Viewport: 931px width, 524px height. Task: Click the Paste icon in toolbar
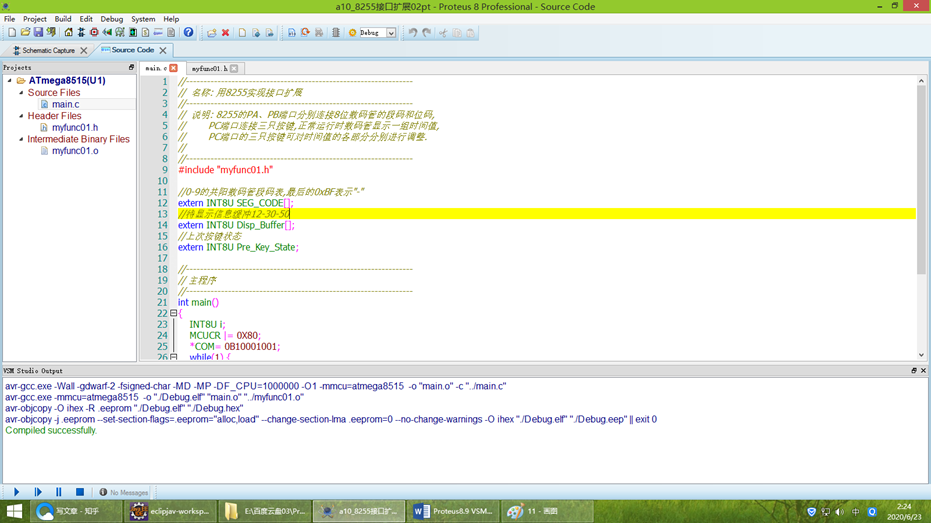point(470,33)
